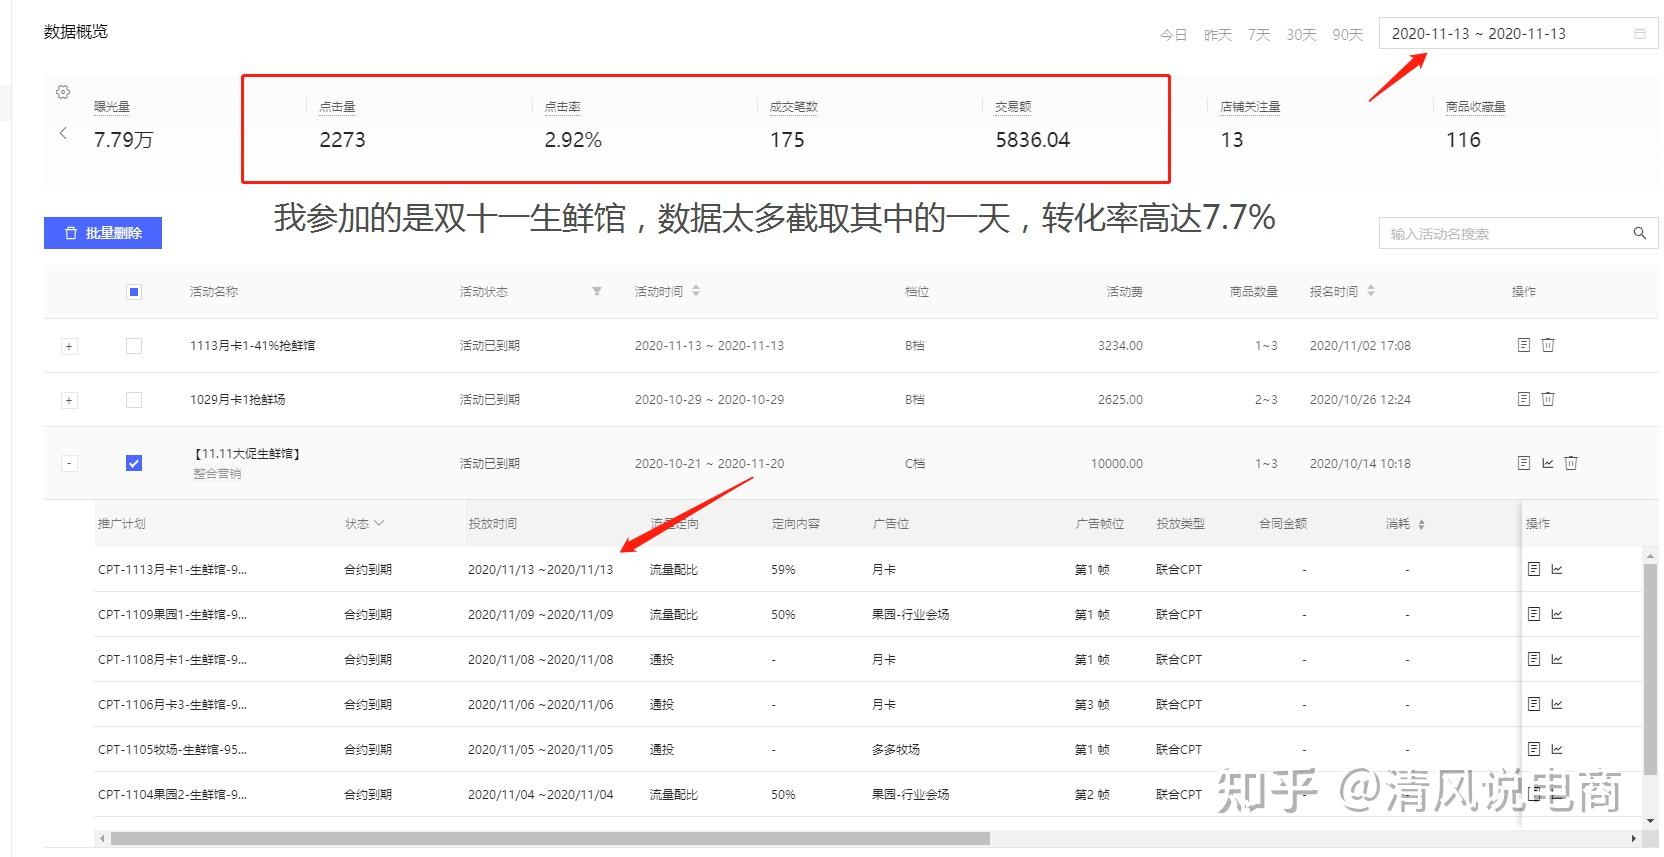
Task: Select the 7天 time range
Action: 1259,35
